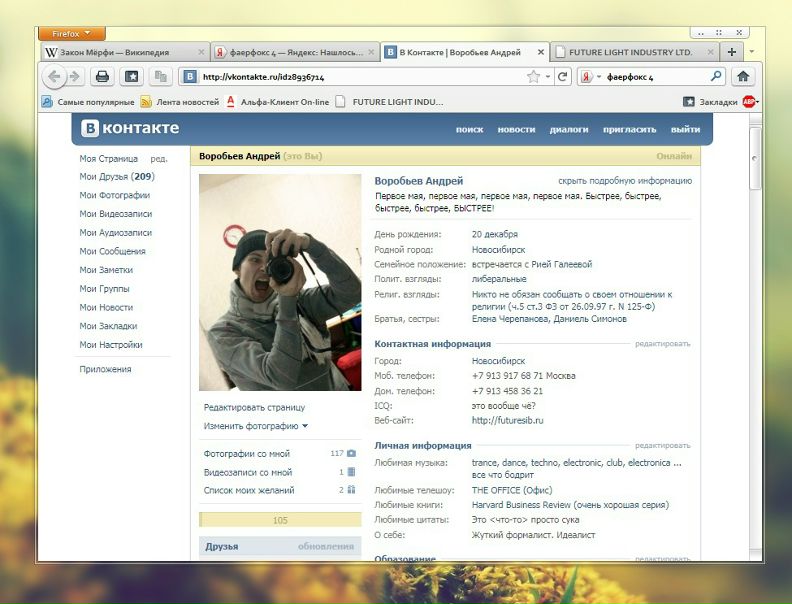The height and width of the screenshot is (604, 792).
Task: Click the home icon in Firefox toolbar
Action: pos(743,76)
